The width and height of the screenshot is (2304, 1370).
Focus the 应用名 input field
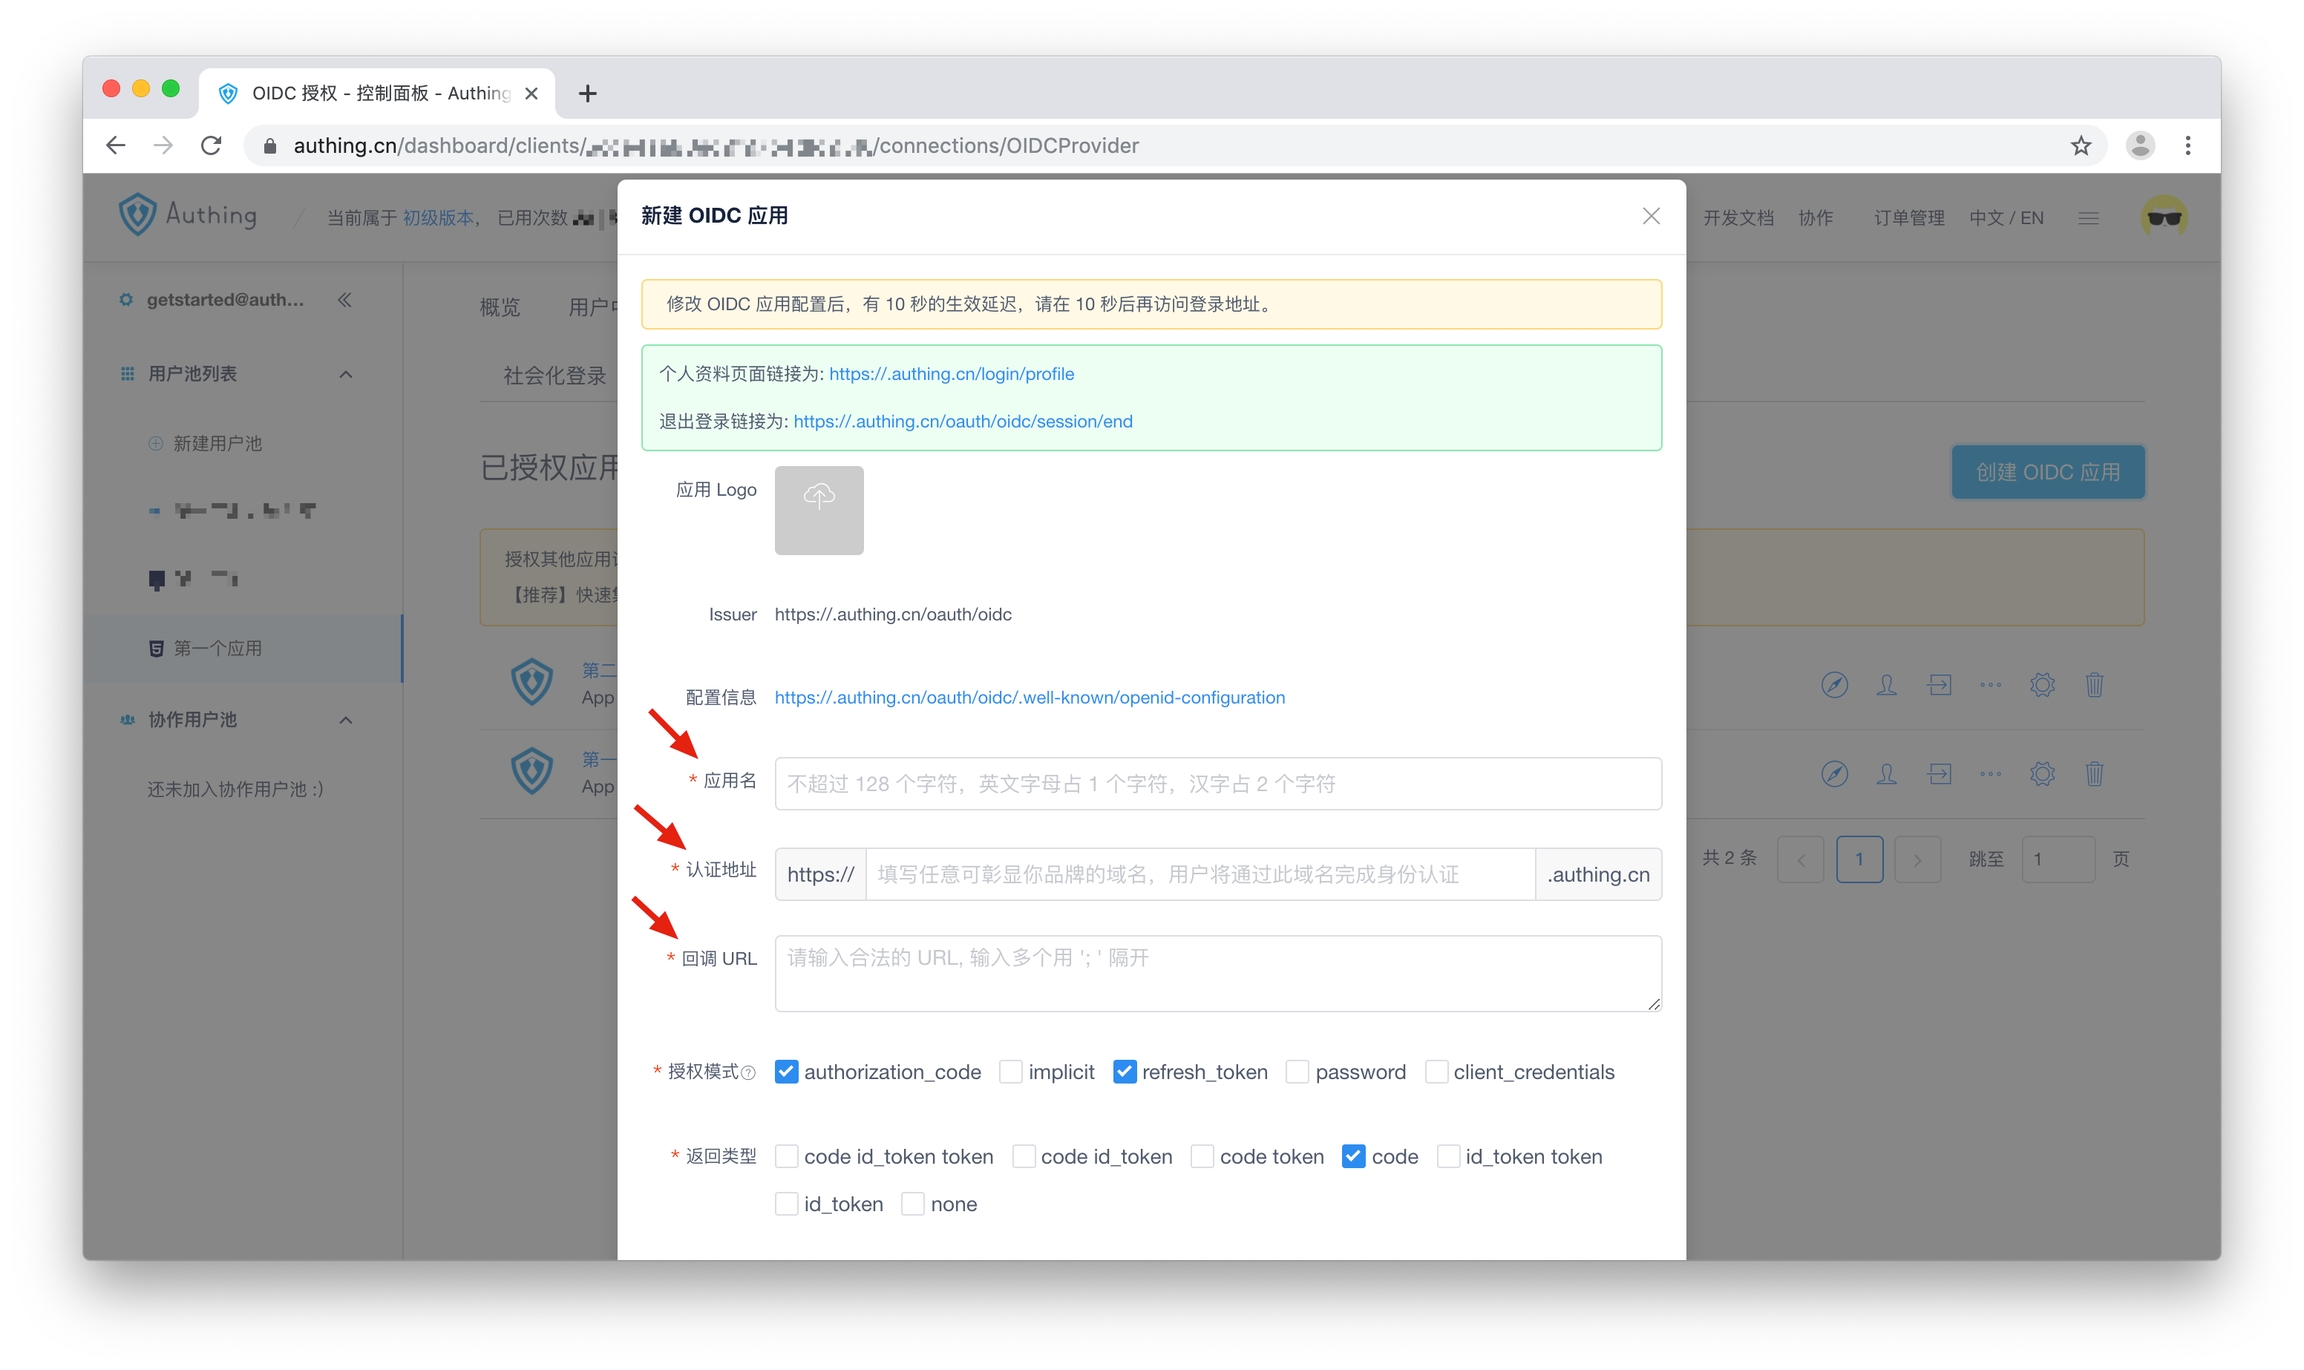(1217, 784)
